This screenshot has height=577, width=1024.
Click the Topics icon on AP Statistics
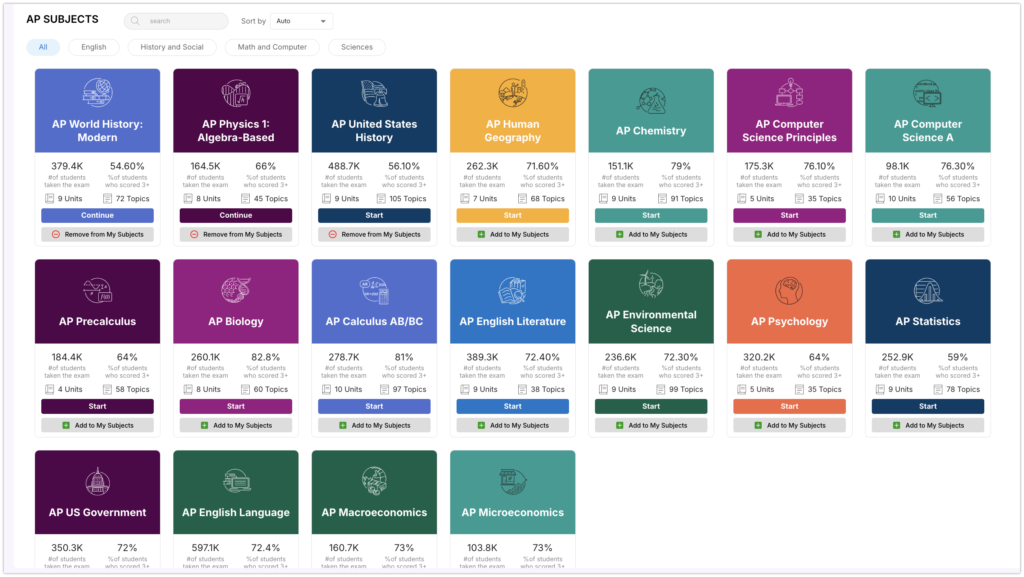pos(938,390)
